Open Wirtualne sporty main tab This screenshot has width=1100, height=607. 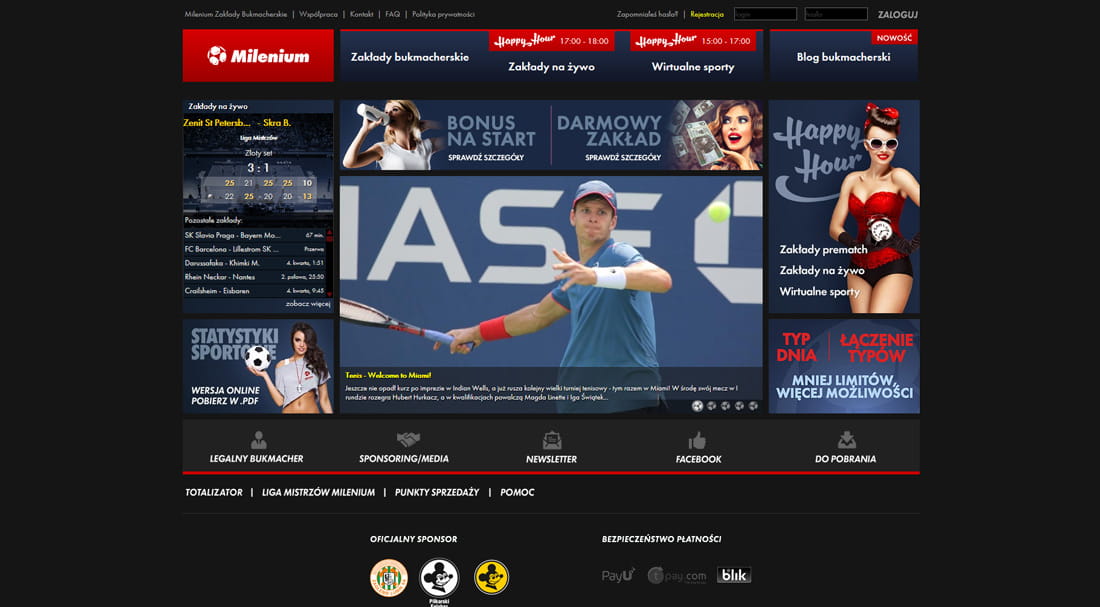coord(692,67)
